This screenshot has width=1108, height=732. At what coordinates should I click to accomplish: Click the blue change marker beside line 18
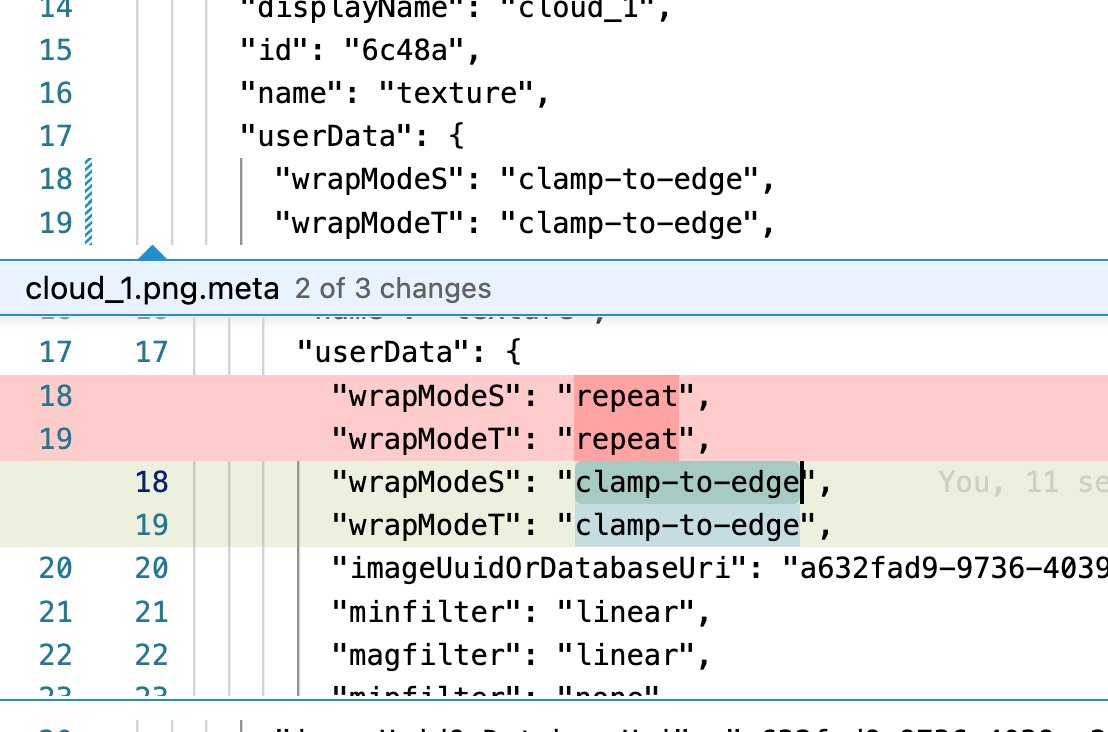pos(89,179)
